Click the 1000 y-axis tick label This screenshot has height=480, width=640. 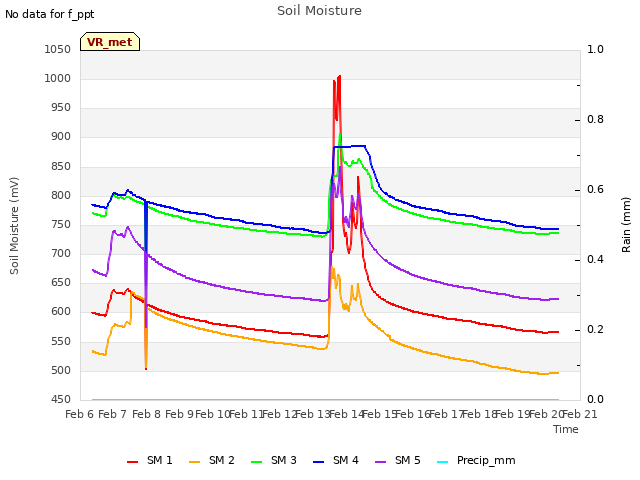coord(58,79)
